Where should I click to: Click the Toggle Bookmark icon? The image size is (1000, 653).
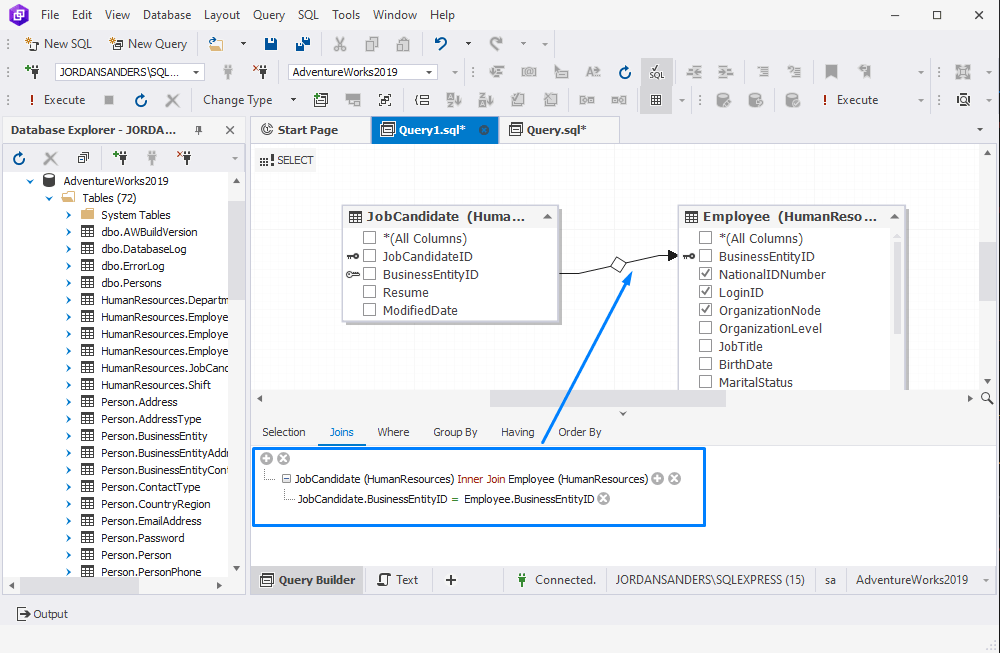833,72
